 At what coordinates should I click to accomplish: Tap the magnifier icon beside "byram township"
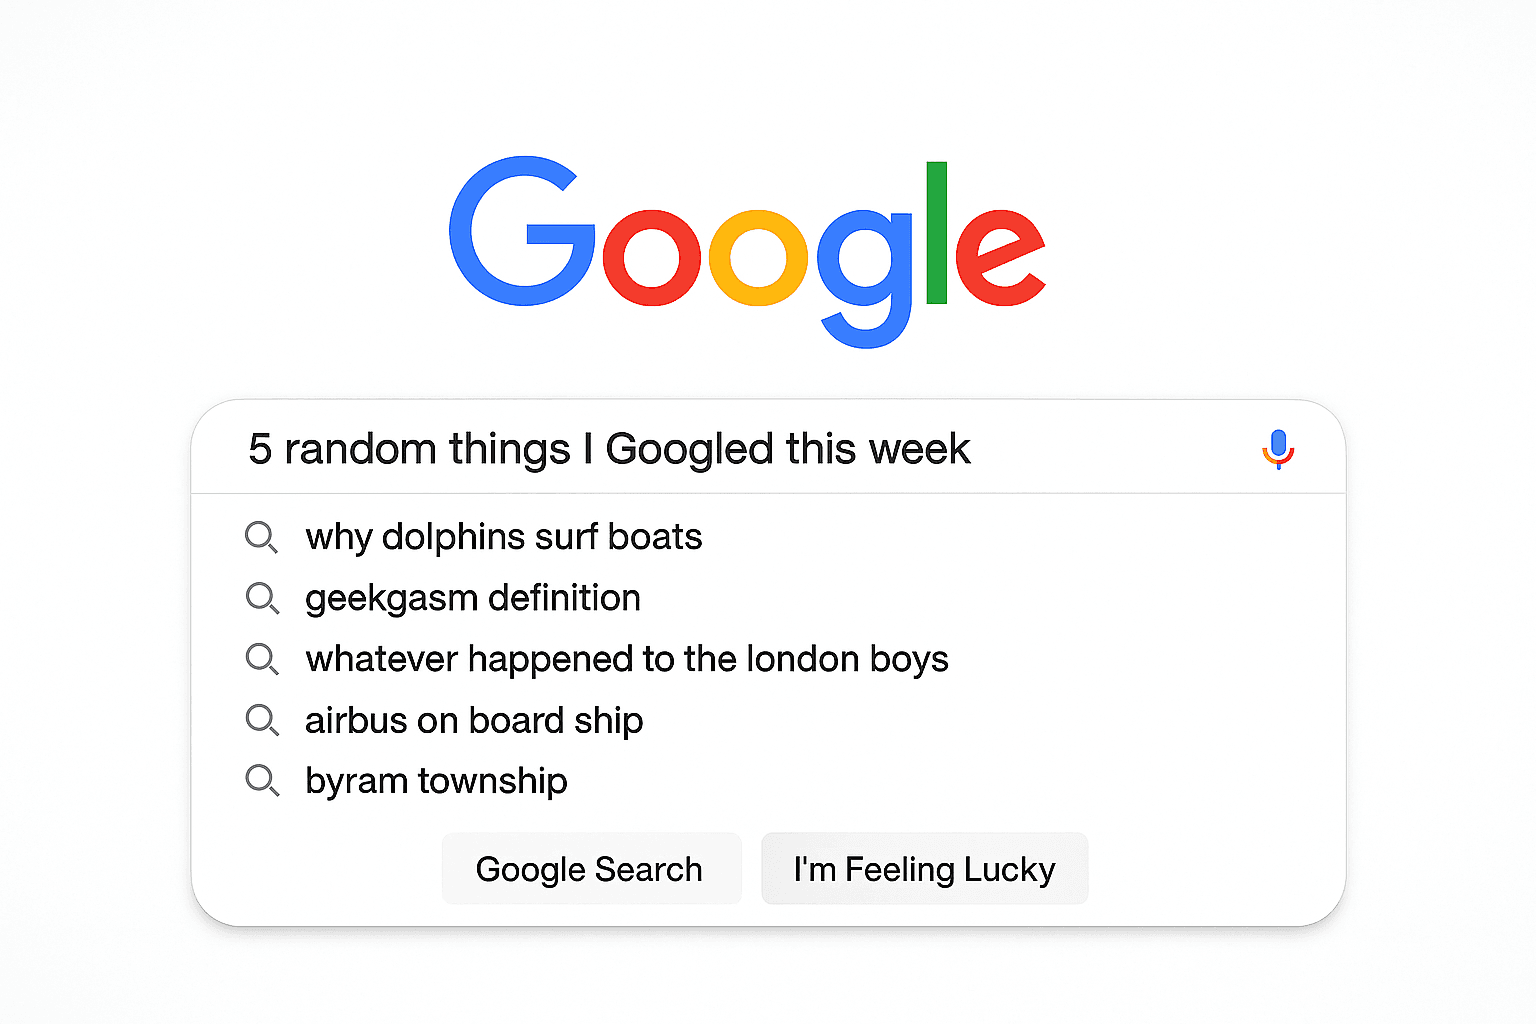[261, 780]
